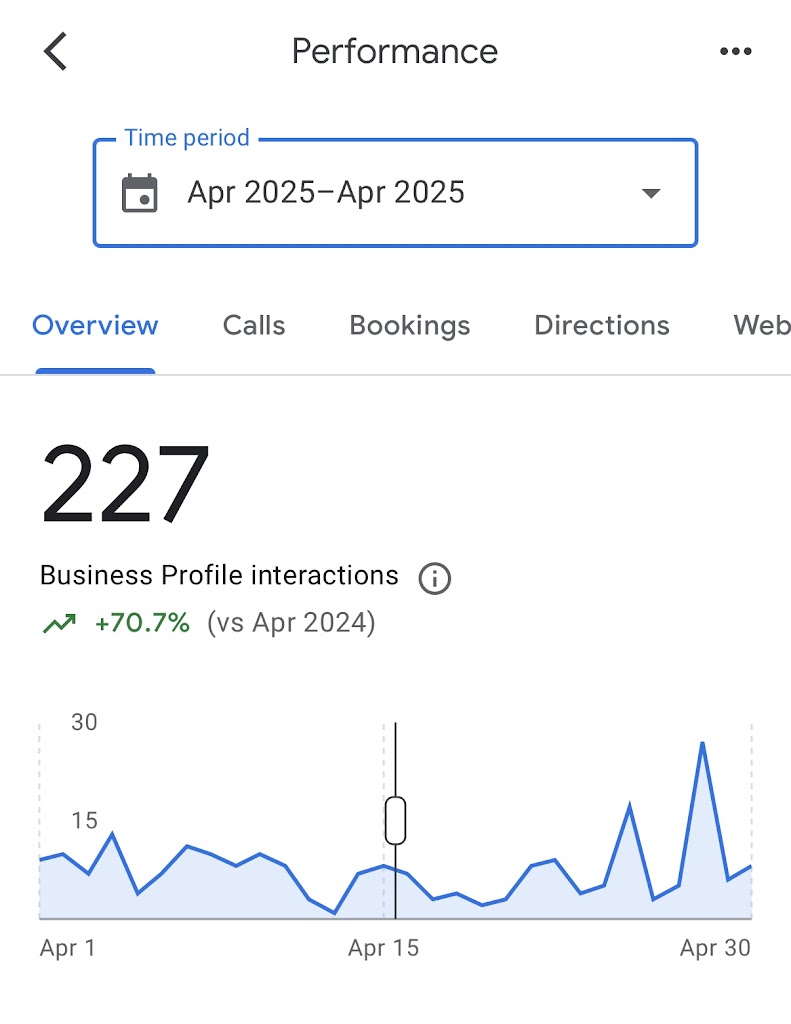Click the (vs Apr 2024) comparison text
The width and height of the screenshot is (791, 1024).
tap(291, 623)
